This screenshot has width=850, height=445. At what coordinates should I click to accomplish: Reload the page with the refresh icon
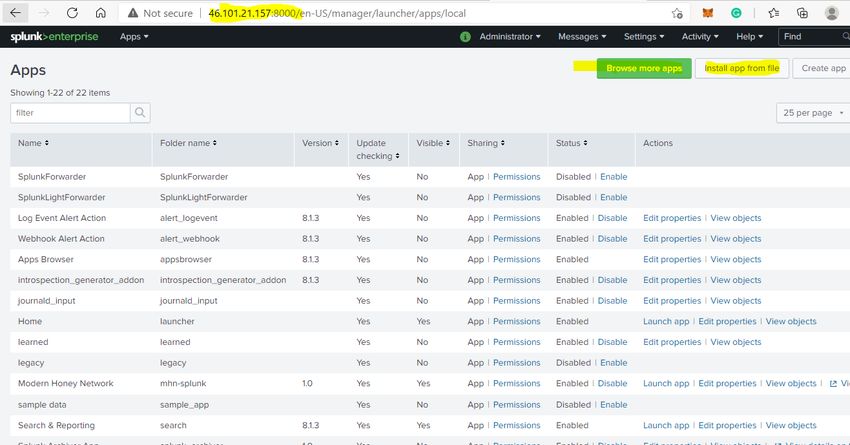(x=72, y=13)
